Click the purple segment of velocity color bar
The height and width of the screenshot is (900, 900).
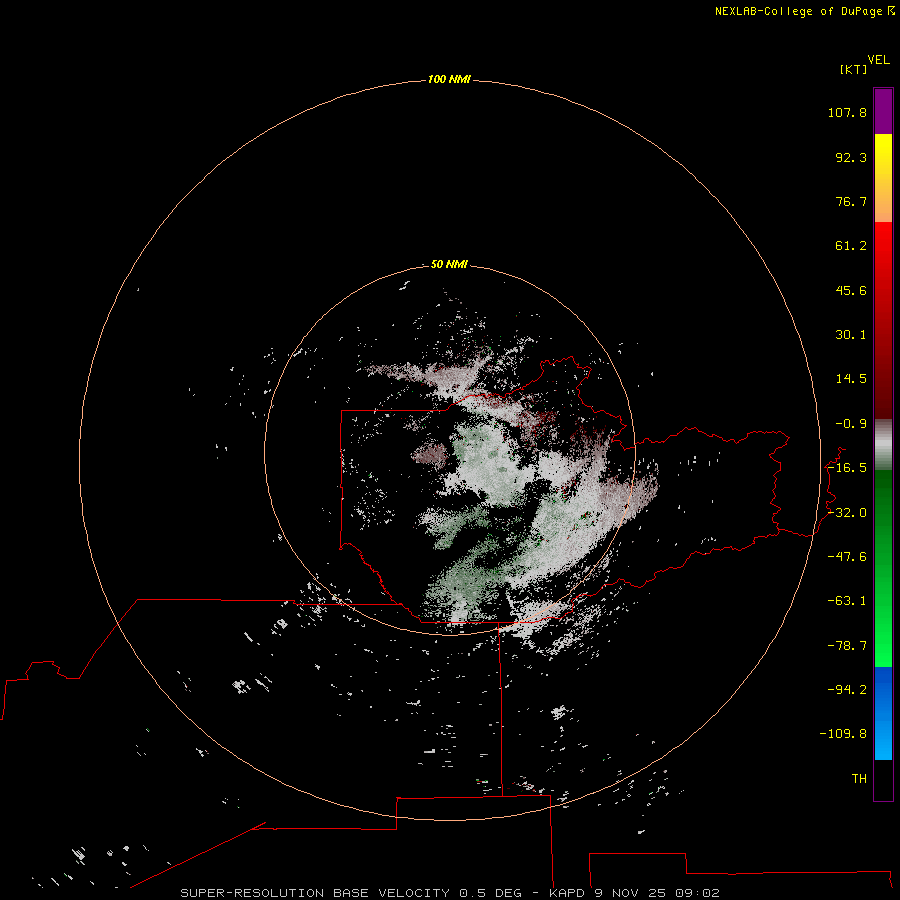[x=883, y=111]
